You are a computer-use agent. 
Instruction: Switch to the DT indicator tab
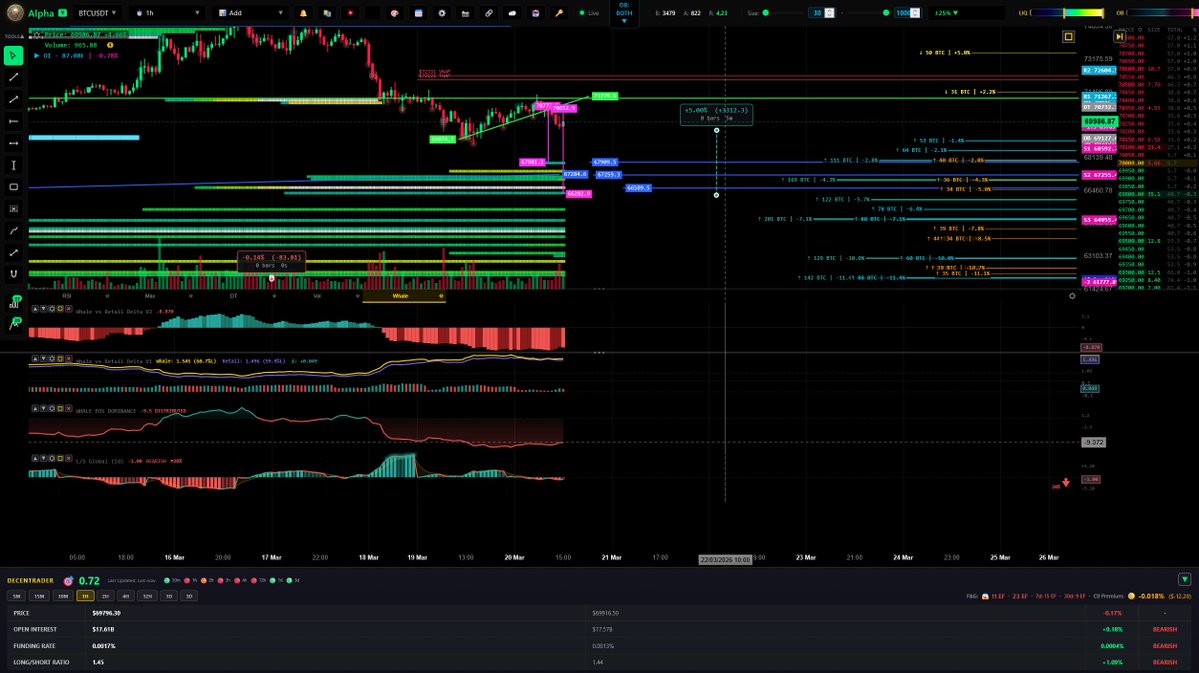pyautogui.click(x=233, y=296)
